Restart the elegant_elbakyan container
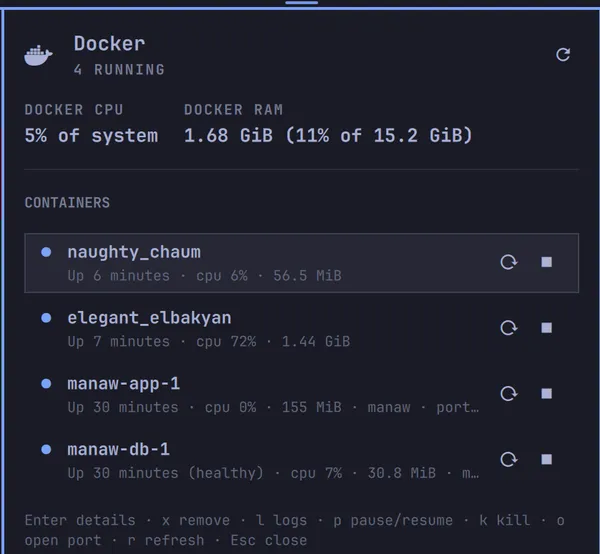Viewport: 600px width, 554px height. [x=509, y=328]
